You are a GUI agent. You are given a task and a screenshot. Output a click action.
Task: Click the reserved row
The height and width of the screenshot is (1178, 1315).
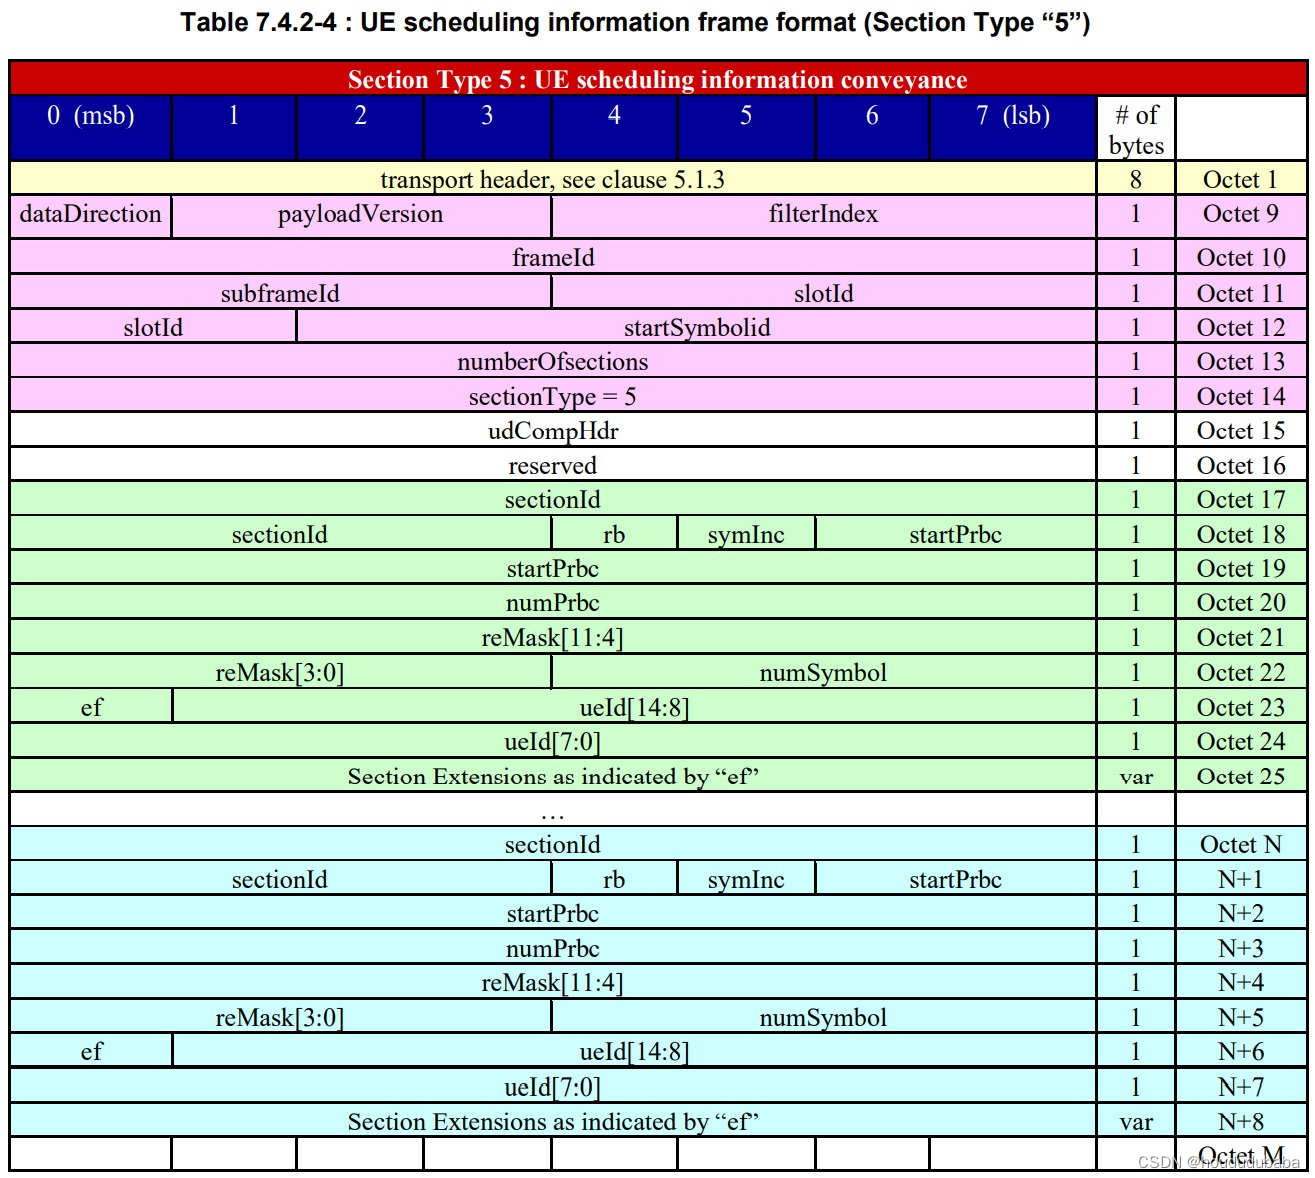[552, 464]
